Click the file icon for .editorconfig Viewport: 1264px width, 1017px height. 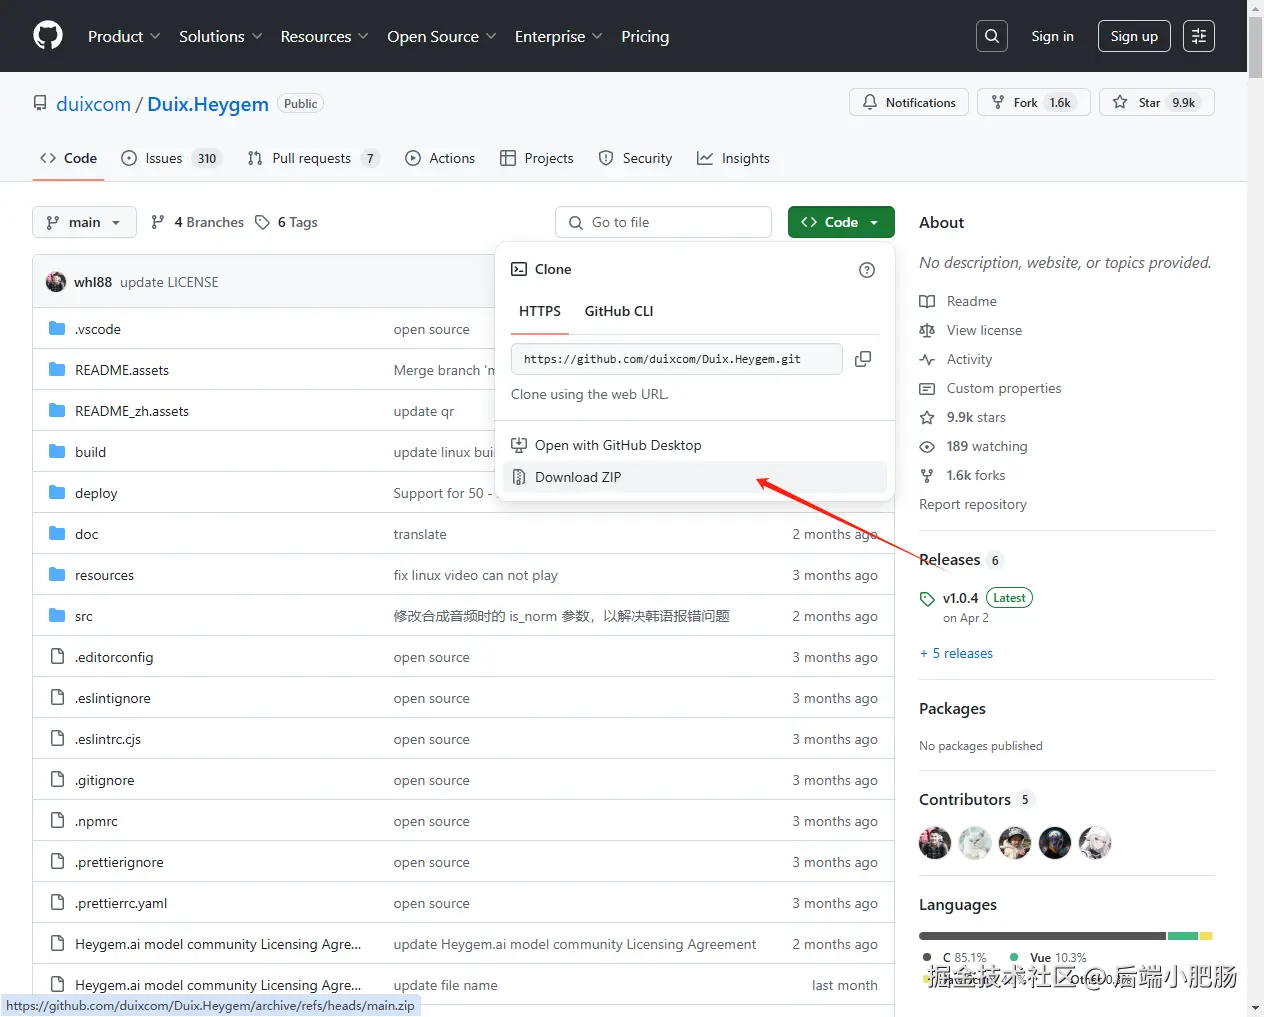57,657
